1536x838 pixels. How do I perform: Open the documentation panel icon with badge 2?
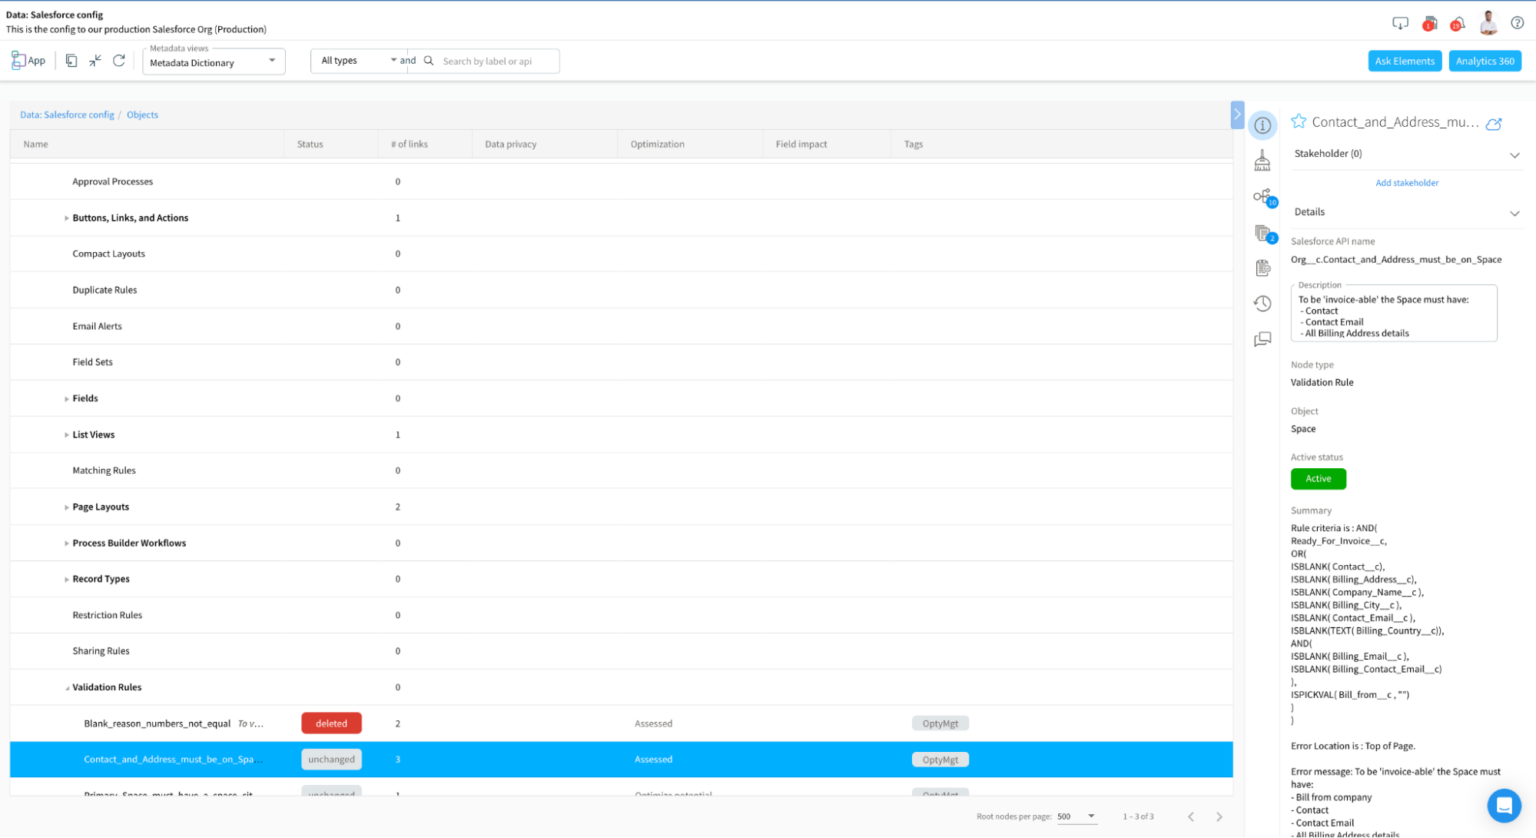(x=1262, y=234)
